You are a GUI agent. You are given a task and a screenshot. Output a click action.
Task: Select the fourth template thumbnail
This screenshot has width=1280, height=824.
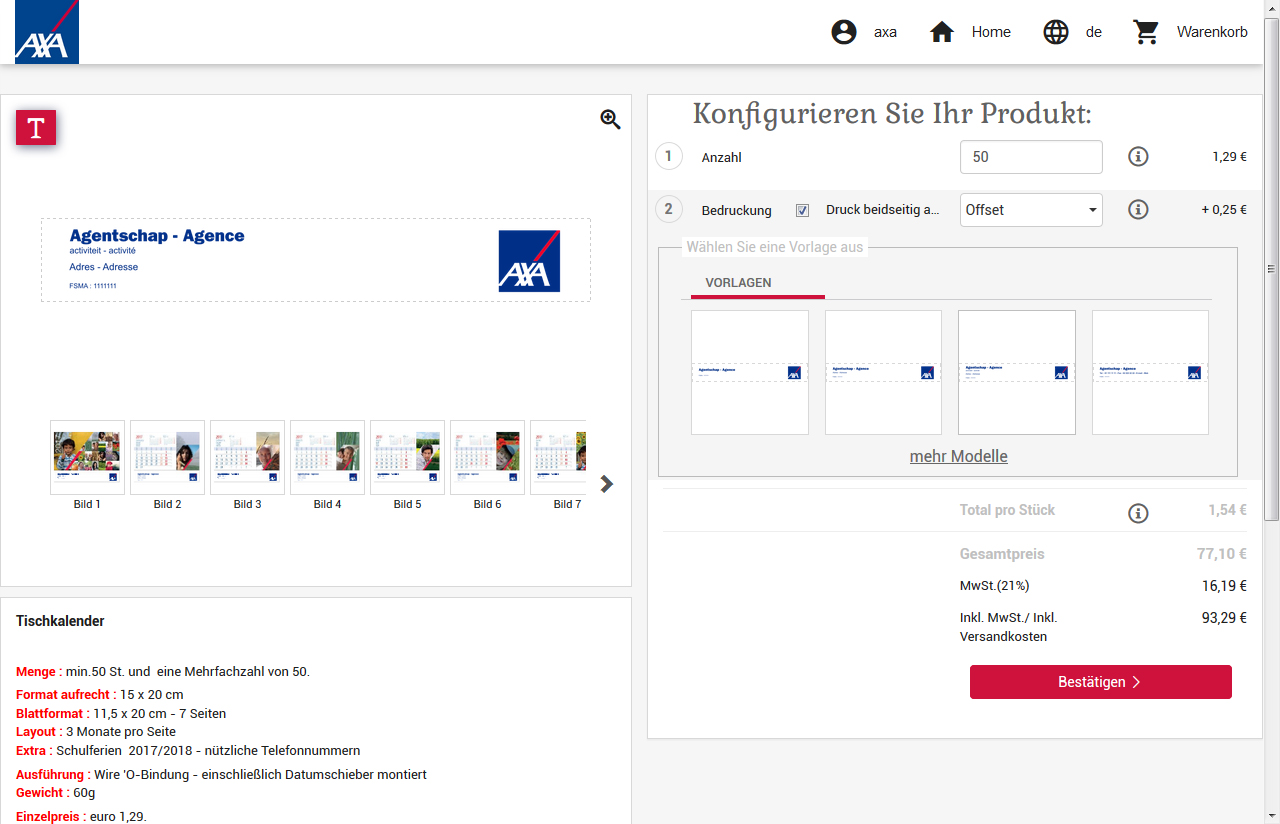click(1150, 372)
